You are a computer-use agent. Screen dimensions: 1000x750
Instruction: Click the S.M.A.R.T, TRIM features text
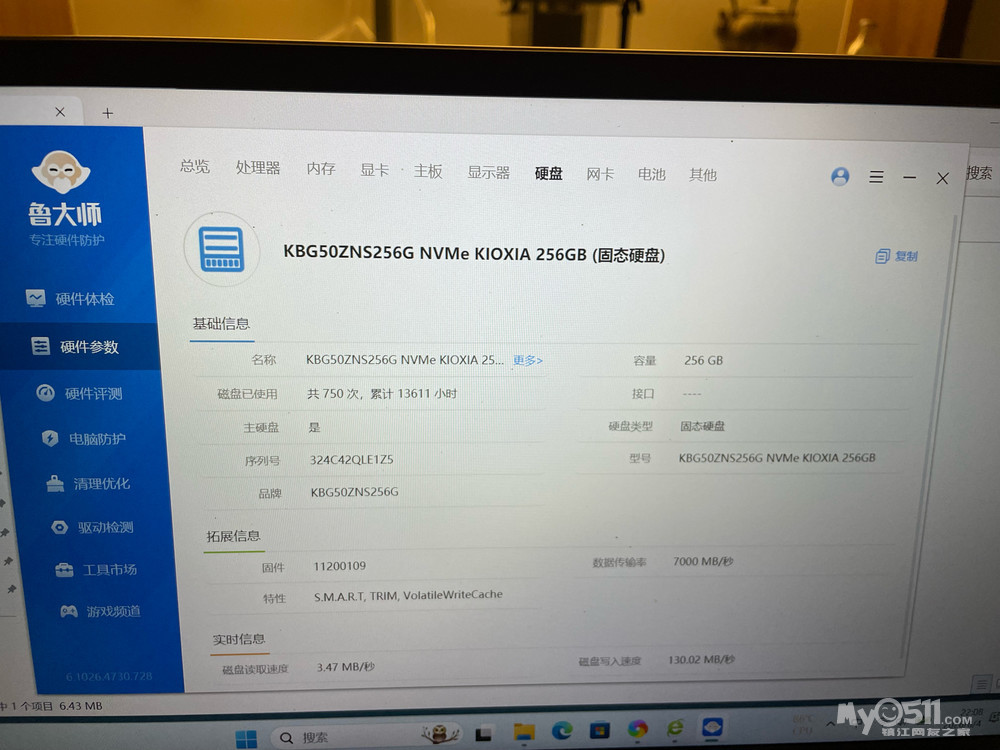[408, 595]
